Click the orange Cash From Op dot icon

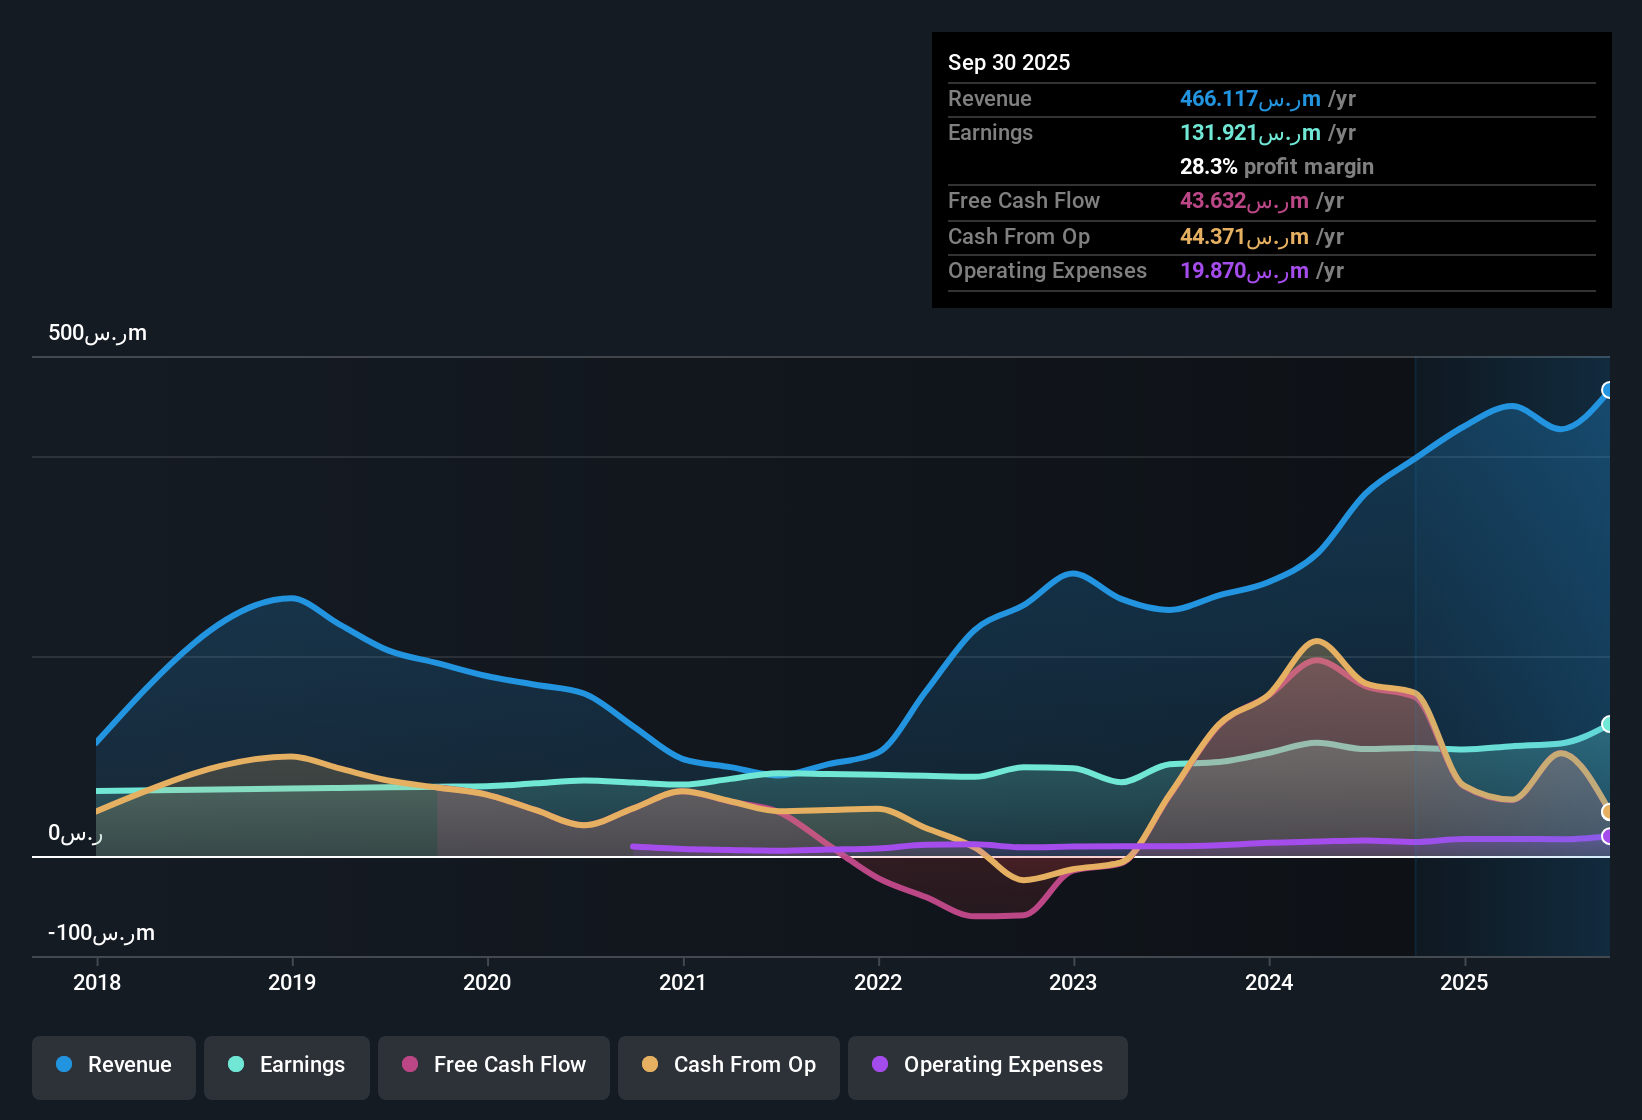pyautogui.click(x=650, y=1065)
